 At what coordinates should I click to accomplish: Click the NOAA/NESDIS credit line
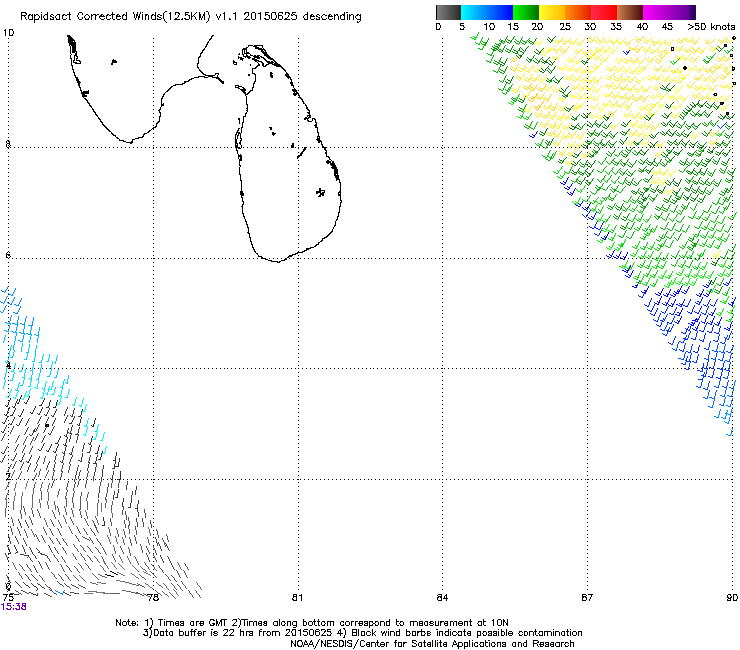click(432, 644)
